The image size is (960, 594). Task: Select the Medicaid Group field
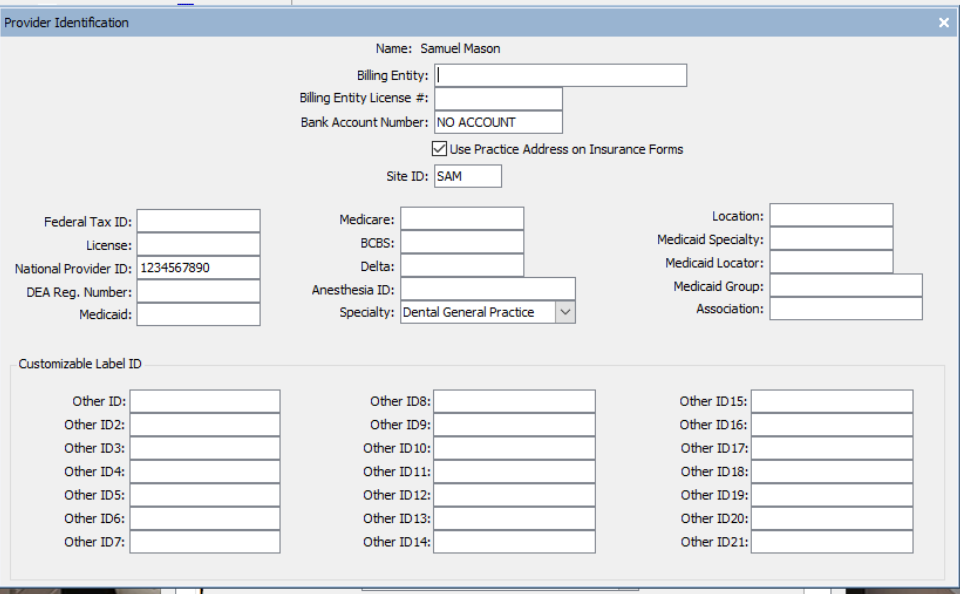846,285
